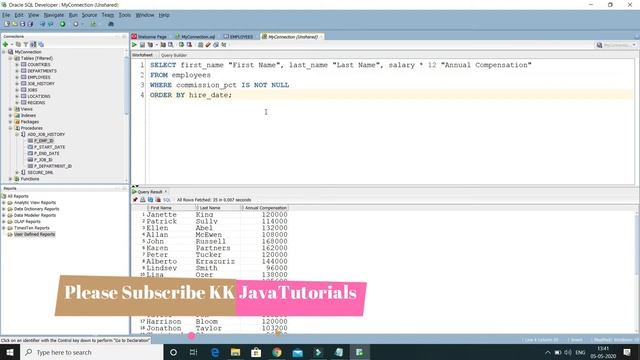
Task: Expand the COUNTRIES table node
Action: point(17,64)
